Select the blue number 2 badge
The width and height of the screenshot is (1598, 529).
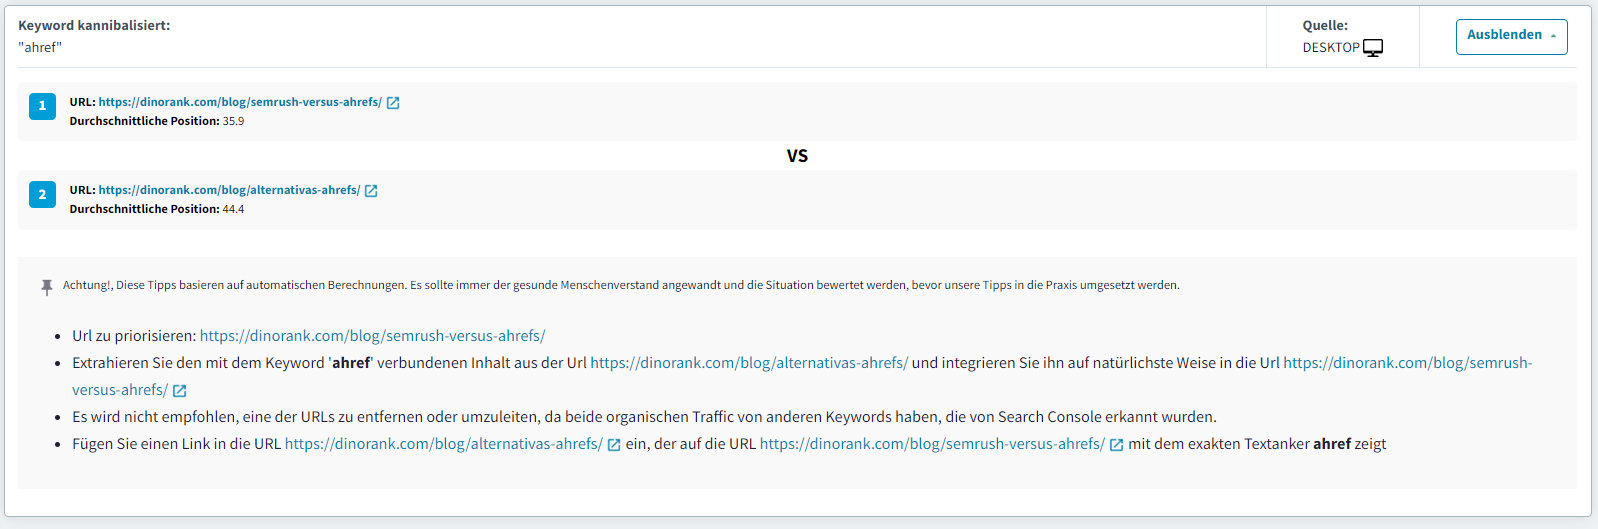coord(42,195)
